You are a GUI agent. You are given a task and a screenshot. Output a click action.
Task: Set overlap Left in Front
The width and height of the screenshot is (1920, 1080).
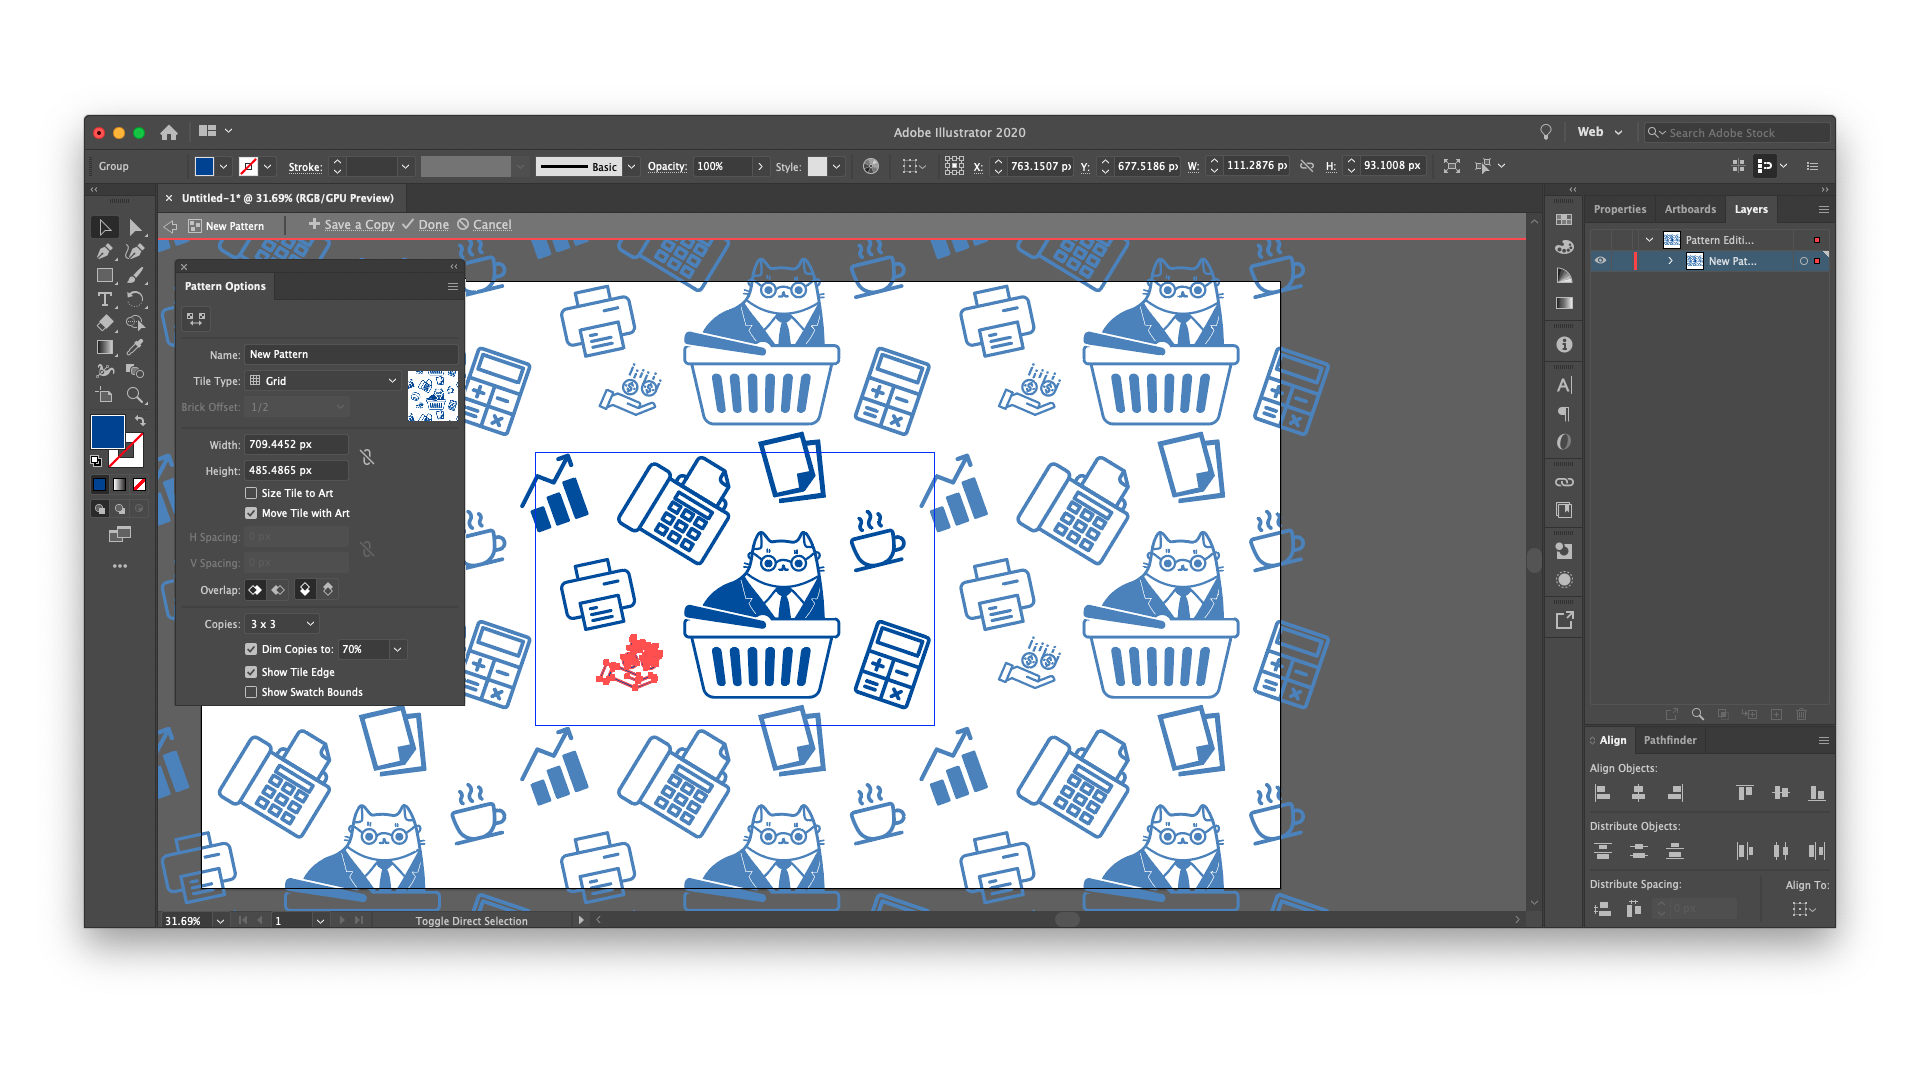[256, 590]
